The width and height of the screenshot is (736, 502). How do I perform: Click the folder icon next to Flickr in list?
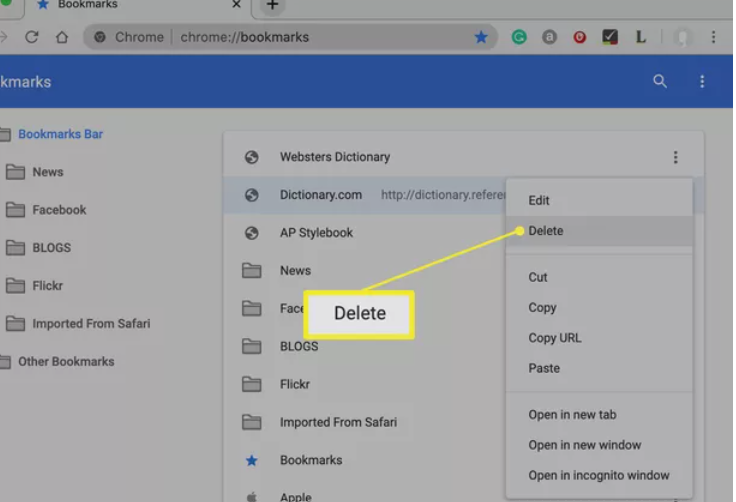click(252, 384)
